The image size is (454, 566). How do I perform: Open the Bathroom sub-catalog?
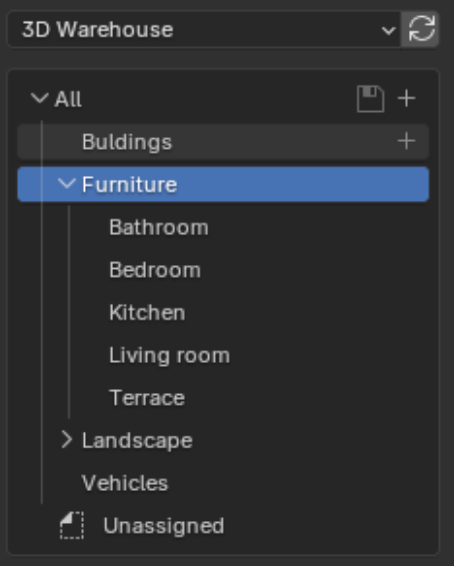pos(159,227)
